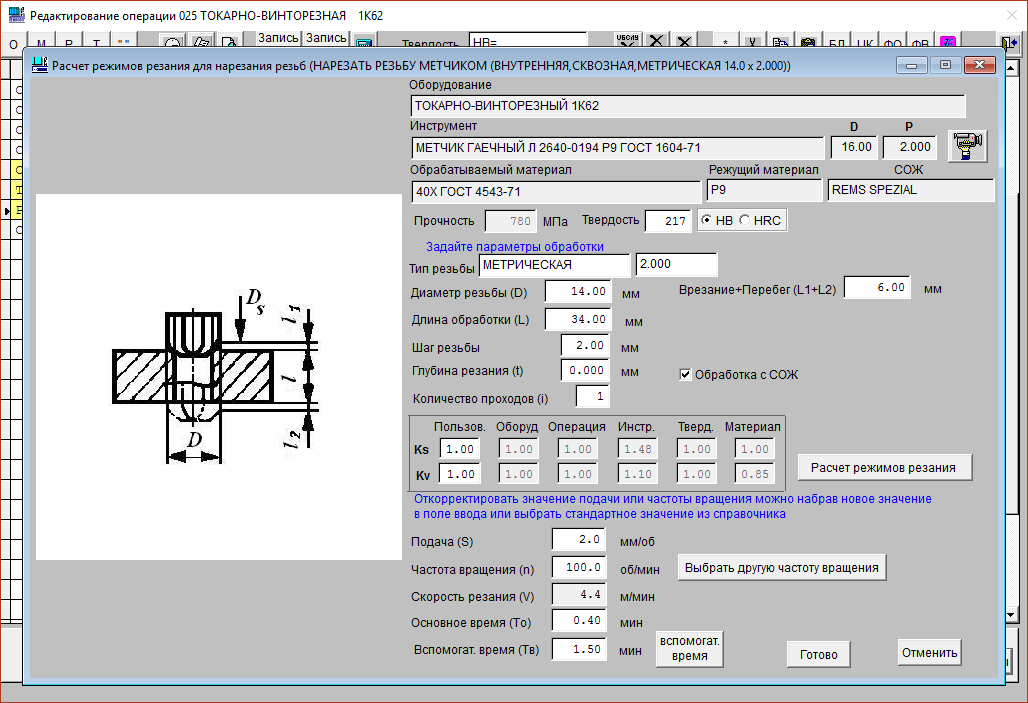This screenshot has height=703, width=1028.
Task: Cancel the dialog with Отменить
Action: click(x=930, y=653)
